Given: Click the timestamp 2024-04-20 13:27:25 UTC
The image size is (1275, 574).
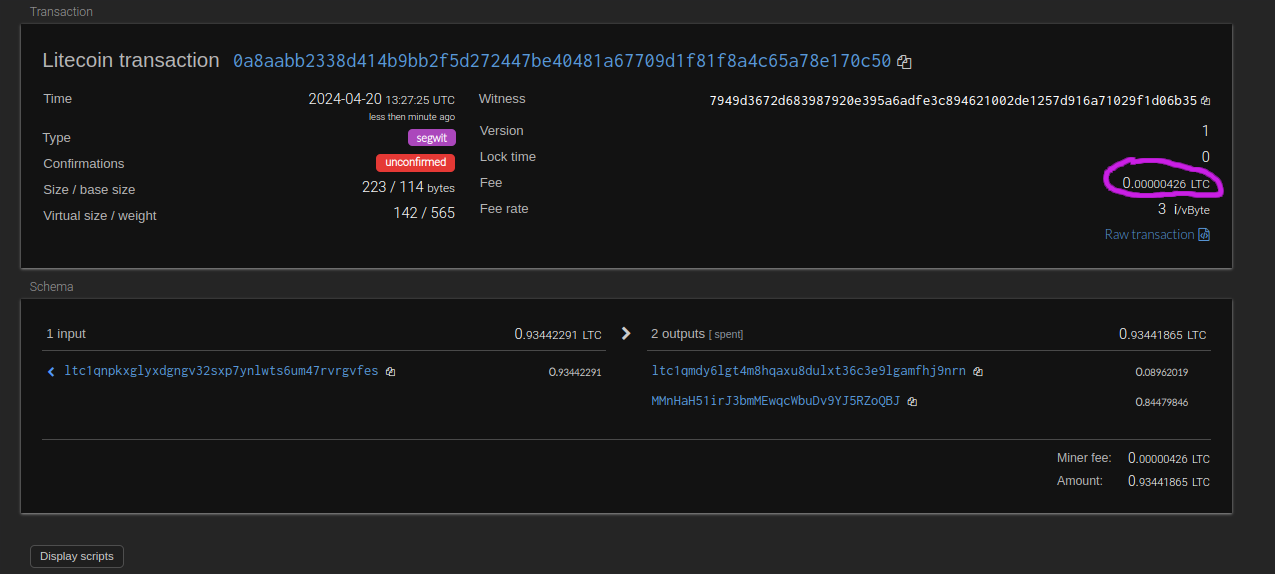Looking at the screenshot, I should 381,99.
